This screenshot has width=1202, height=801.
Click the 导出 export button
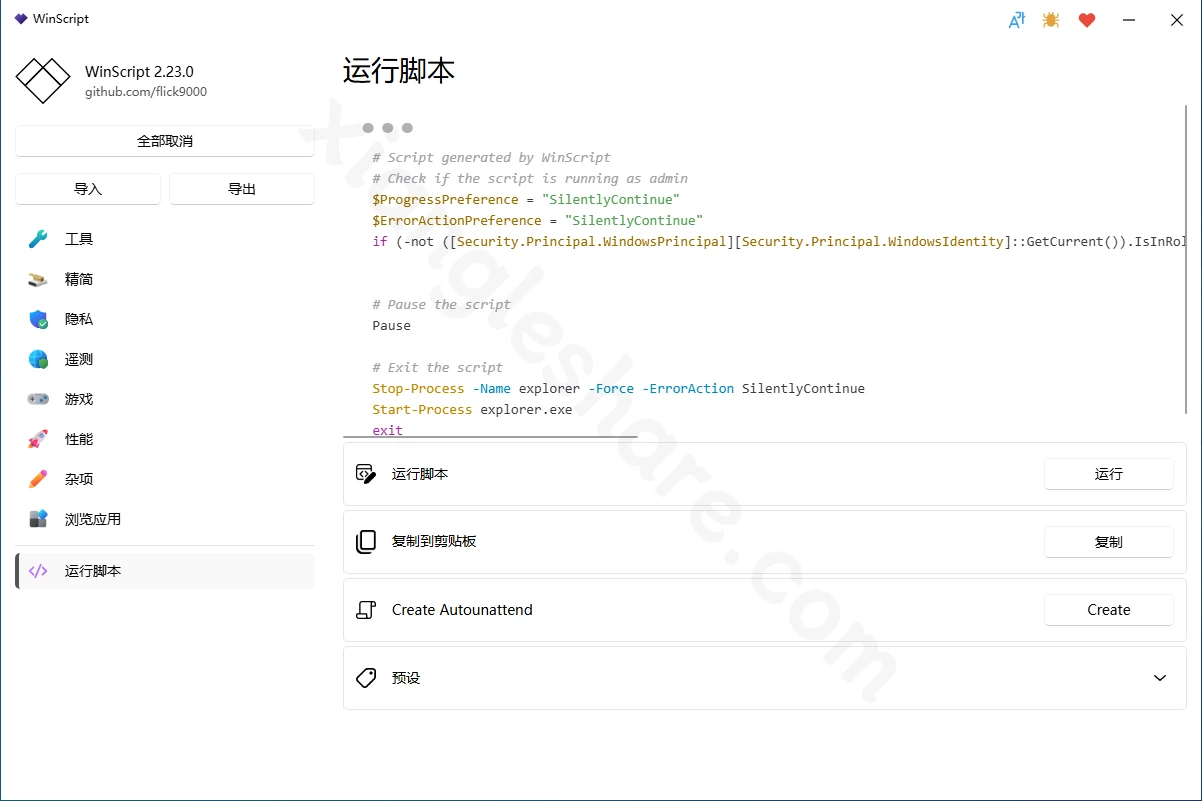point(242,189)
